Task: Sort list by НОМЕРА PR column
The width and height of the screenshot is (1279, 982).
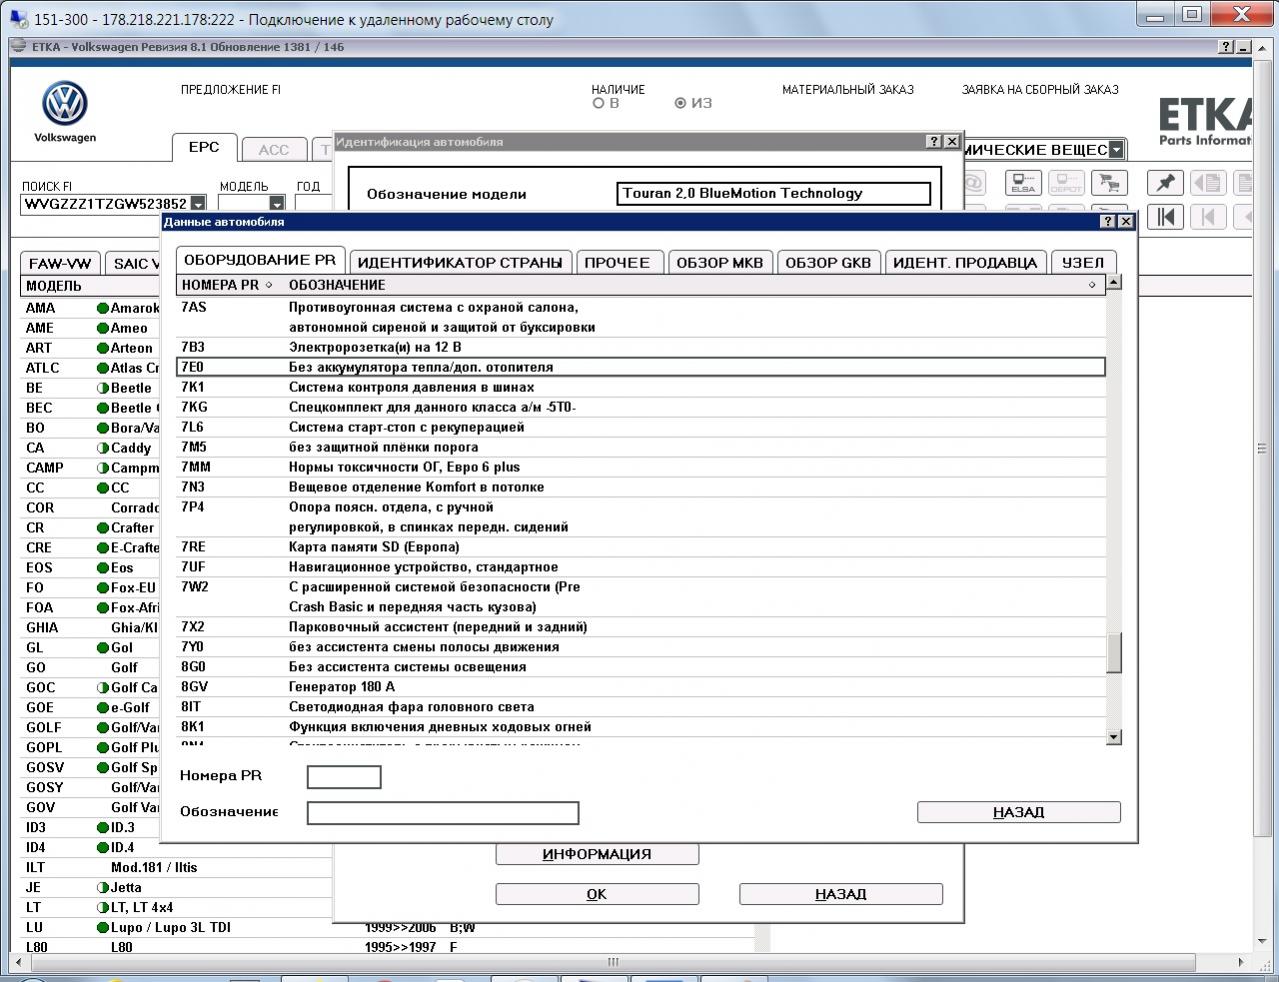Action: (227, 285)
